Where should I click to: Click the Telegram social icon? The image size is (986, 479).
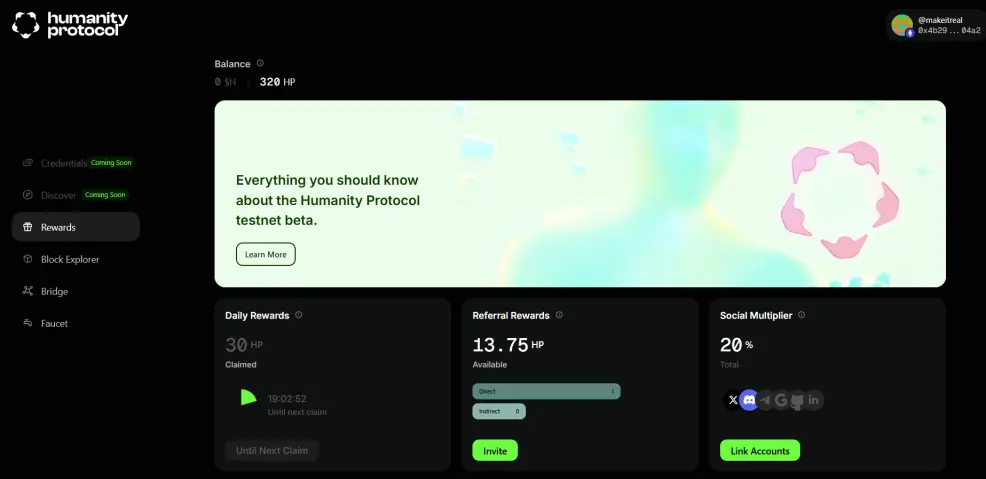click(x=765, y=400)
